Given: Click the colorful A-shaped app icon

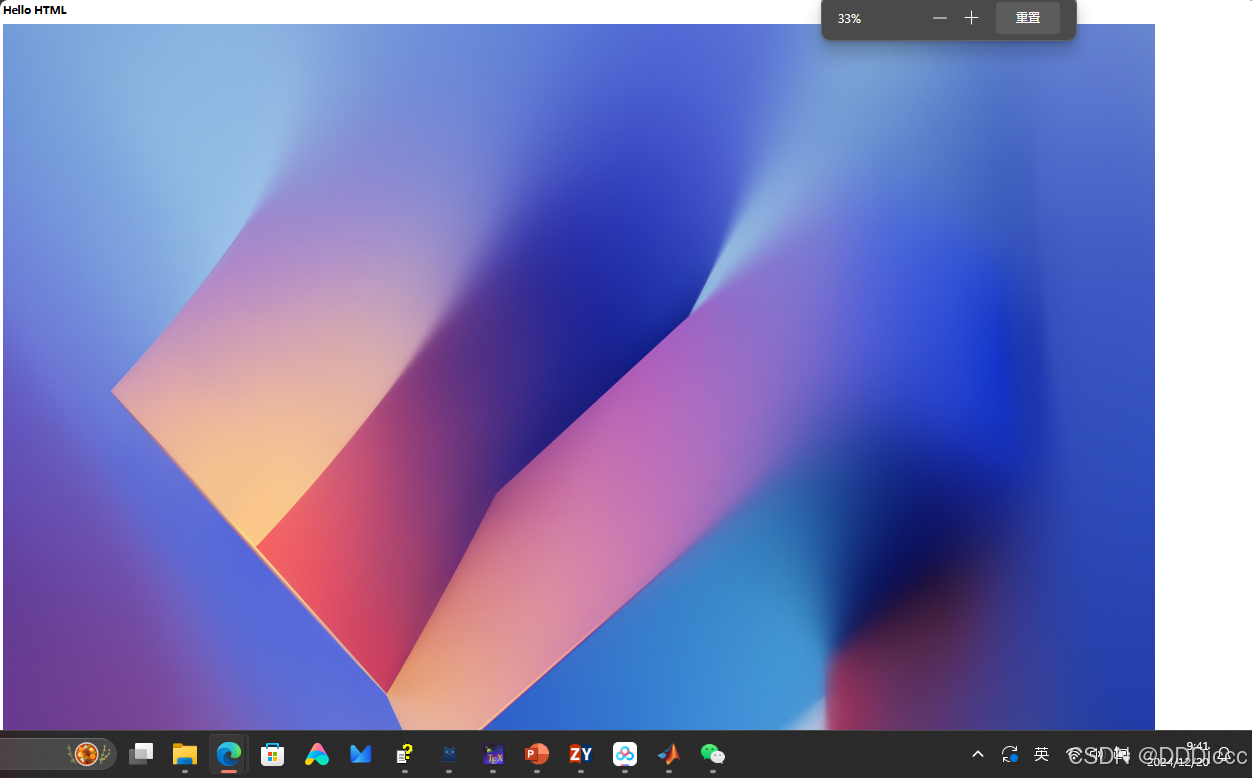Looking at the screenshot, I should (x=317, y=754).
